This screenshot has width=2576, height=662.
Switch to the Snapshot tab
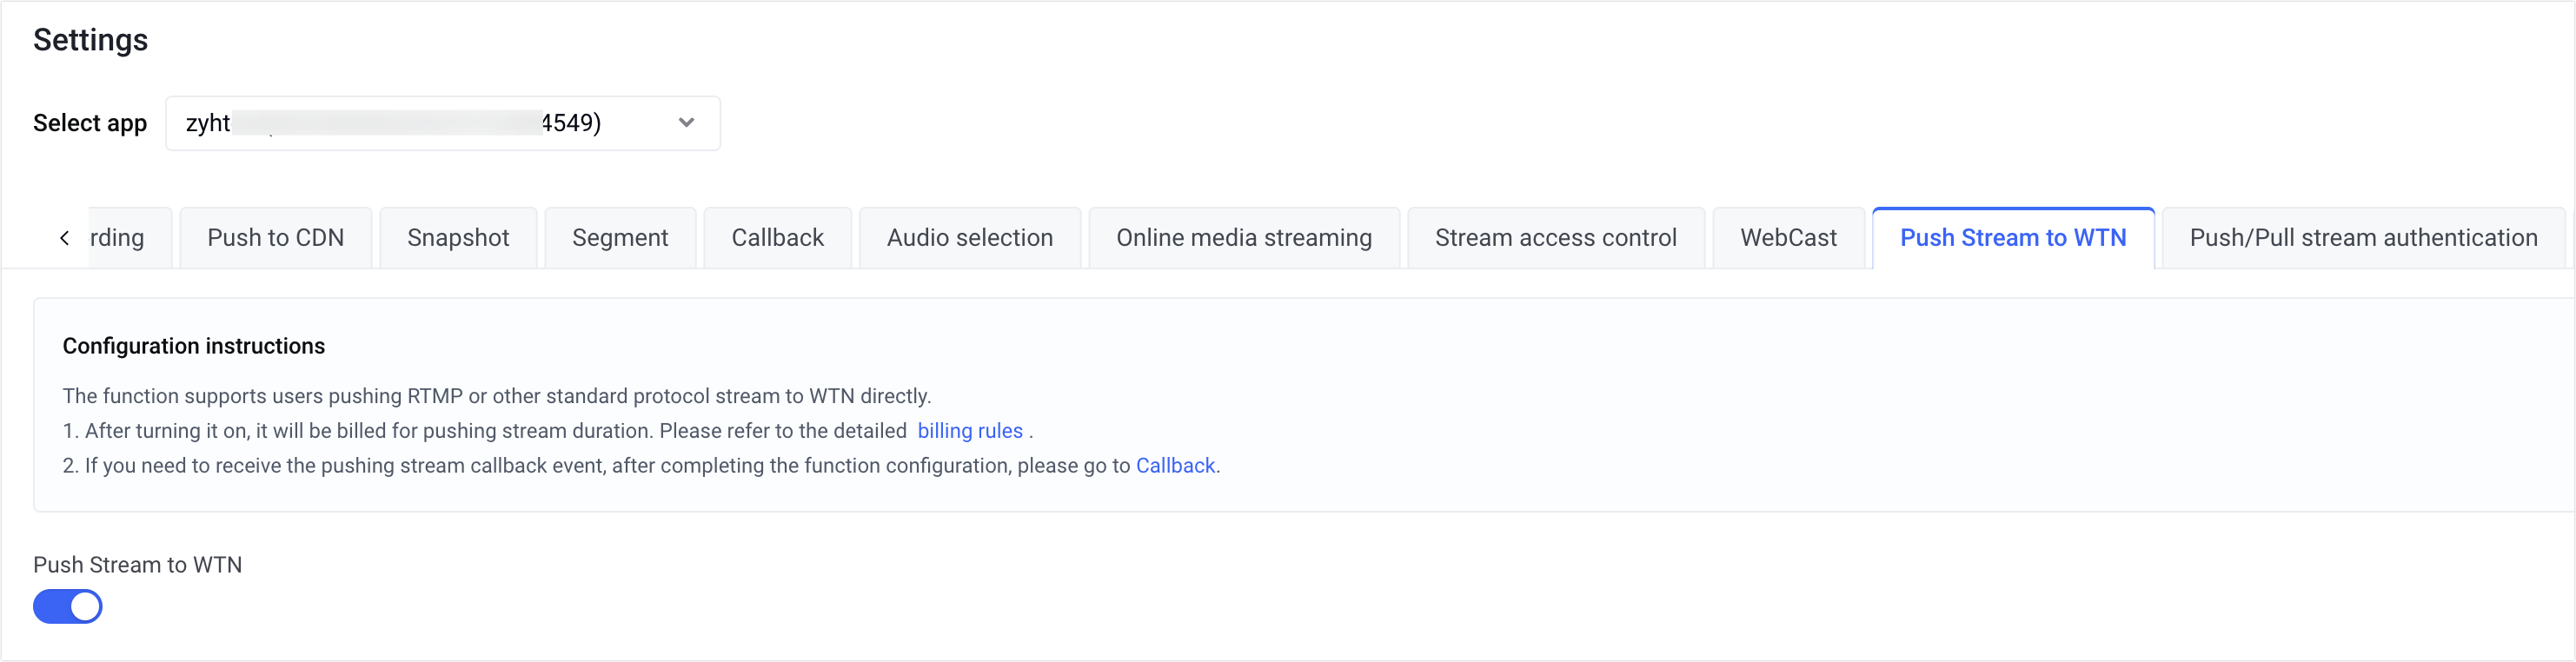coord(458,238)
